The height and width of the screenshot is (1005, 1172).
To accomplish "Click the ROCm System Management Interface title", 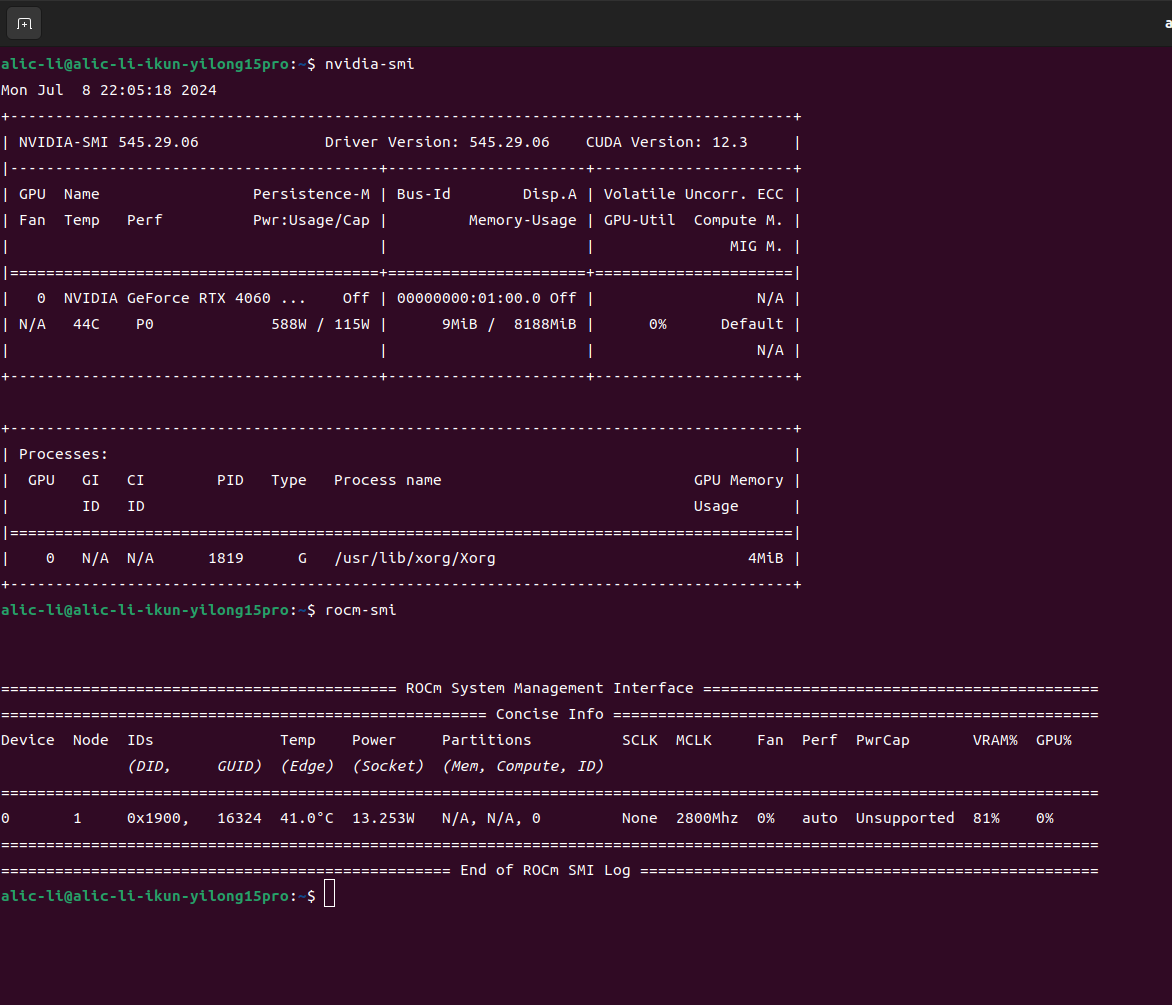I will (549, 688).
